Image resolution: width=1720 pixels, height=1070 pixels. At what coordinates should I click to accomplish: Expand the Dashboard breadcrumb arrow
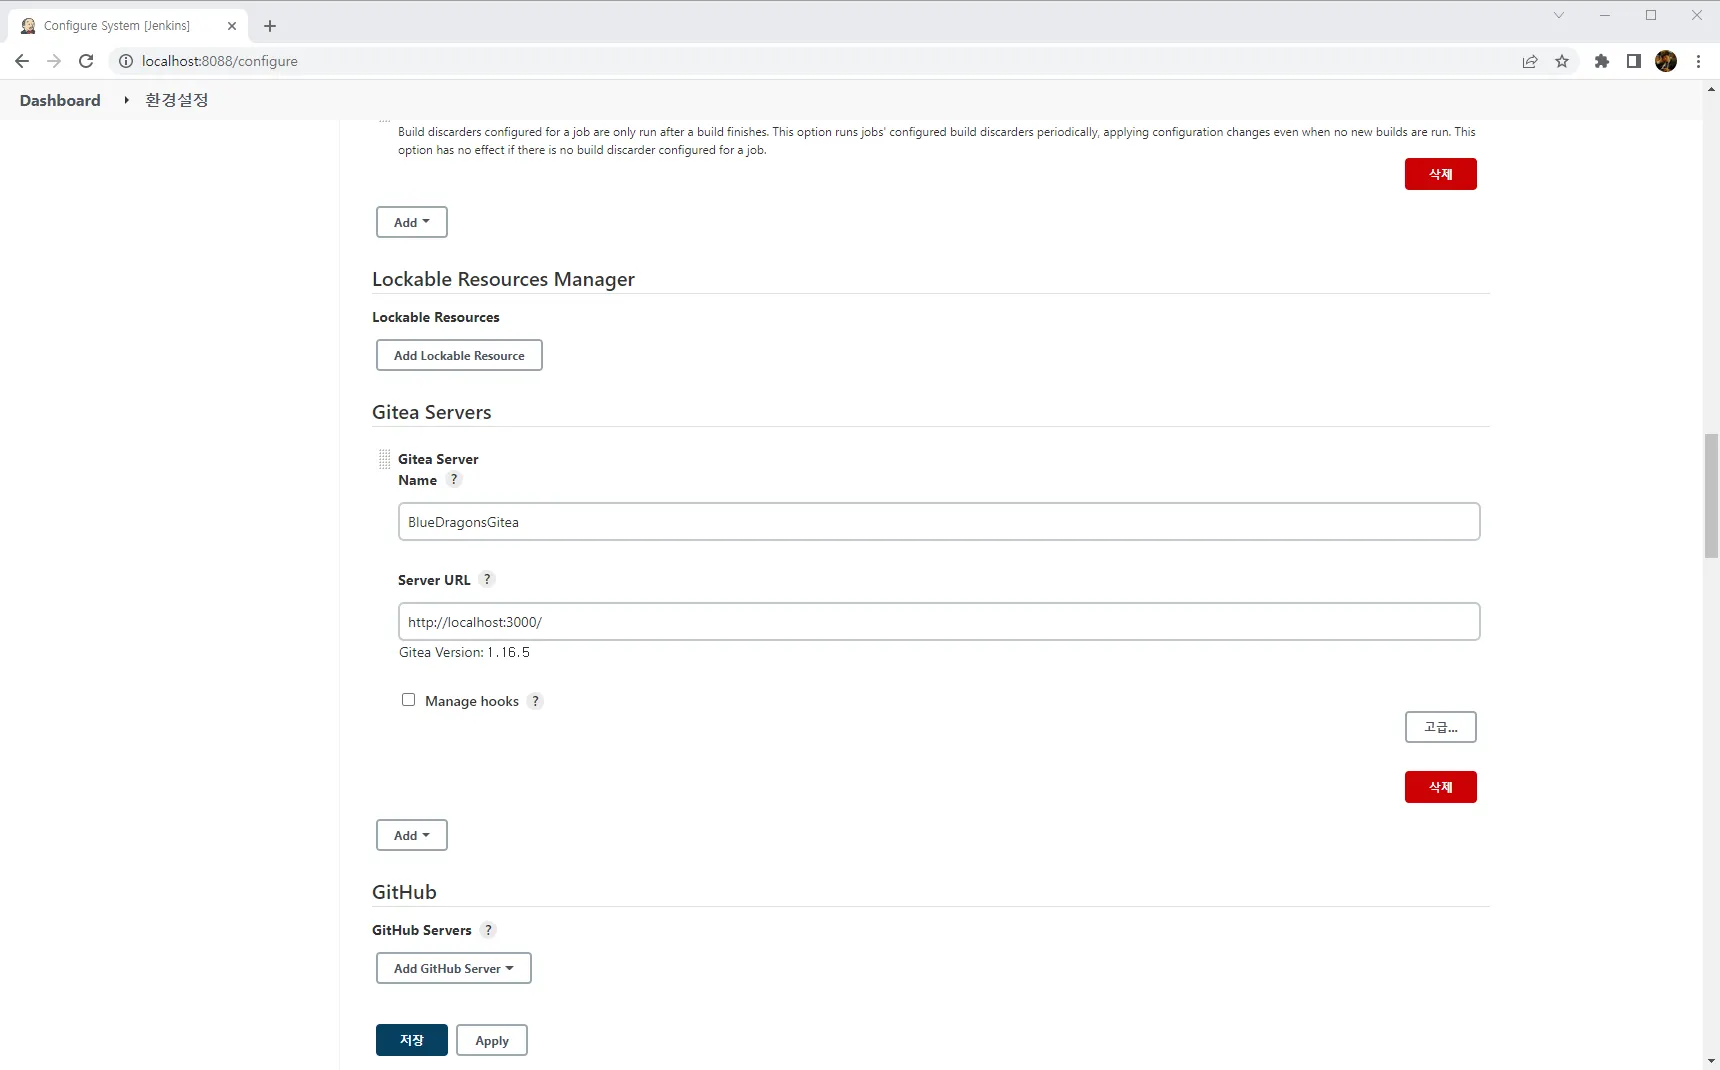pyautogui.click(x=126, y=100)
